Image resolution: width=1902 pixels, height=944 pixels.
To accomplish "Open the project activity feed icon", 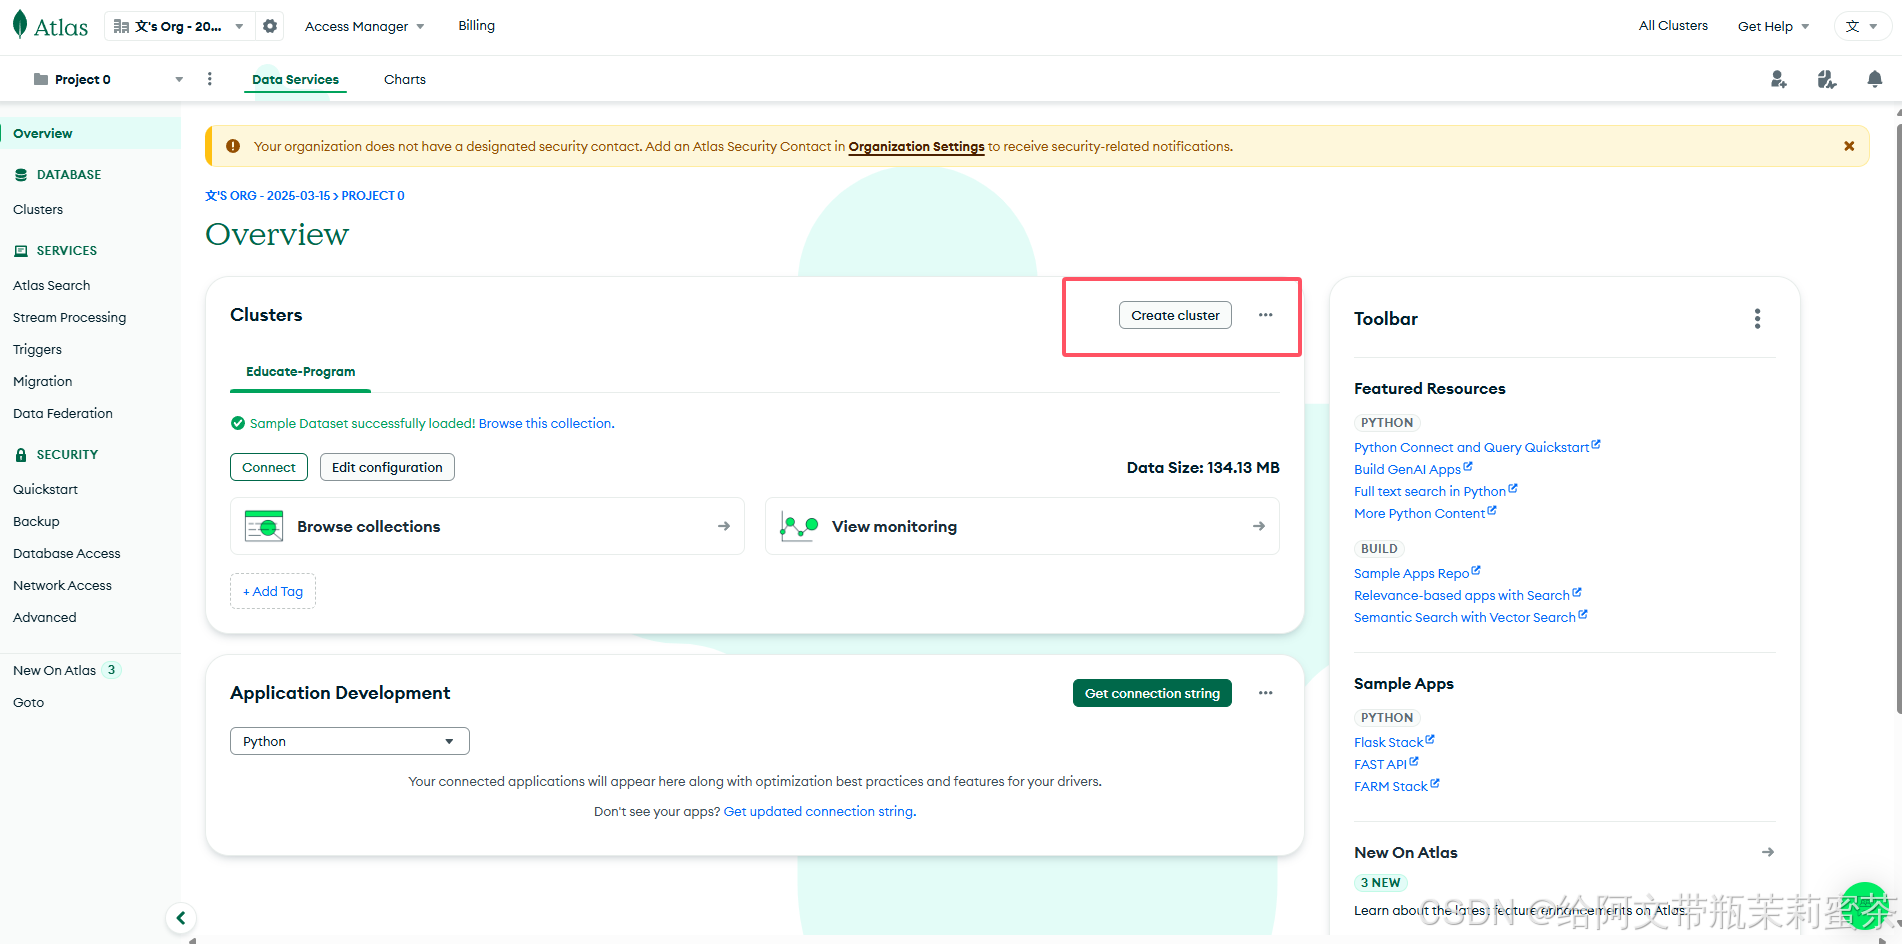I will coord(1826,79).
